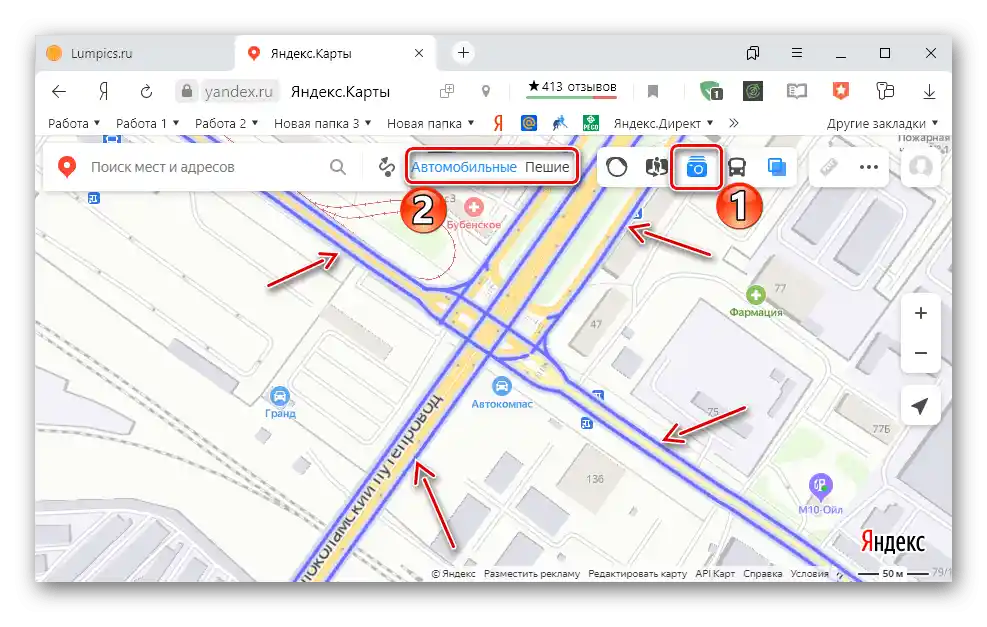Zoom out with the minus button
Screen dimensions: 987x627
(921, 353)
